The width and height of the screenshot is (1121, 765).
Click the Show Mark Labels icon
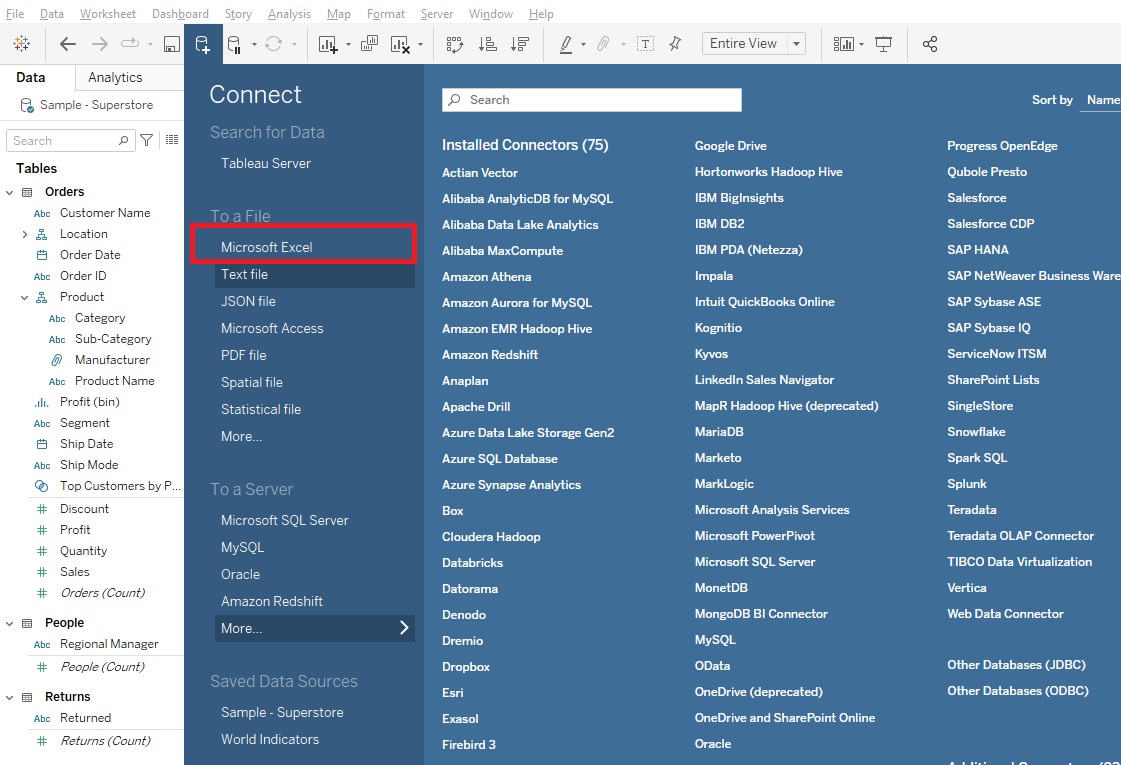[645, 44]
